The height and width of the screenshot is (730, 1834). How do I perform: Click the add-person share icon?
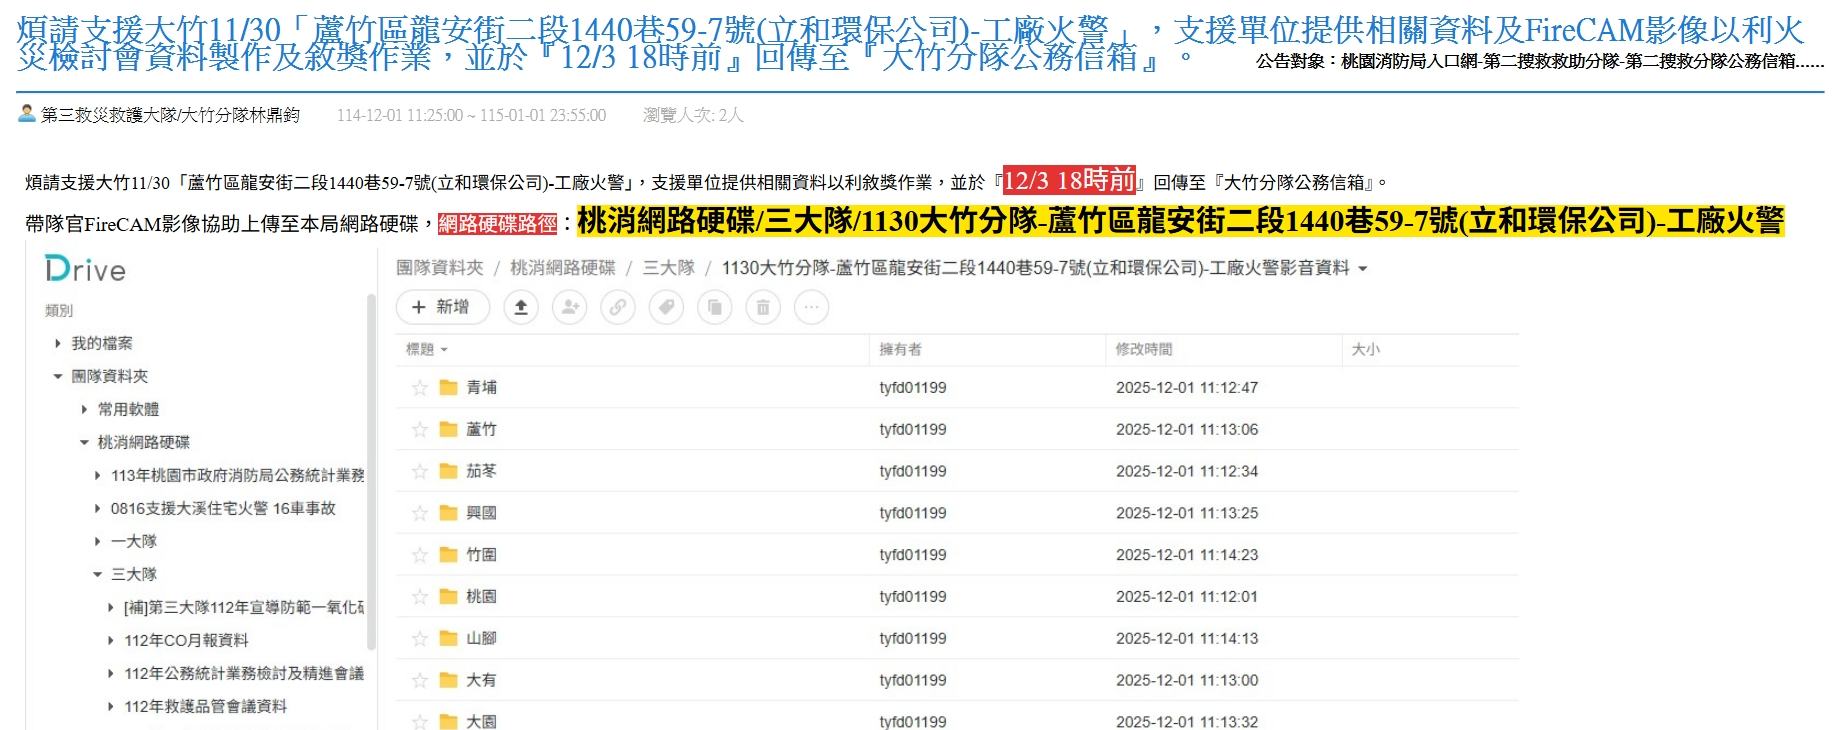(x=569, y=307)
